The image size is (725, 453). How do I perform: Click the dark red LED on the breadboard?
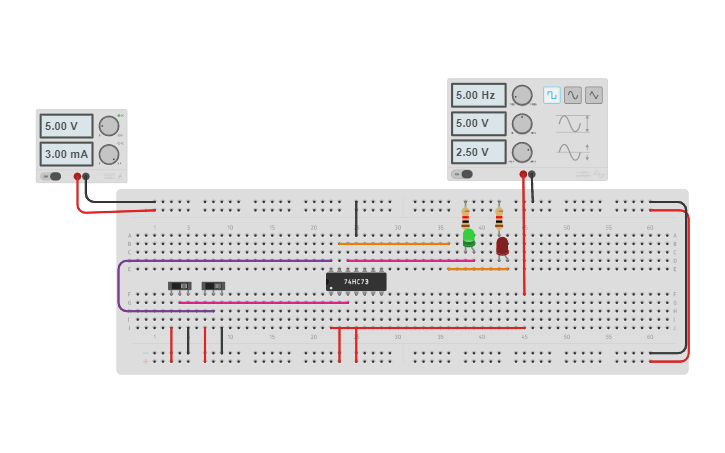[502, 246]
